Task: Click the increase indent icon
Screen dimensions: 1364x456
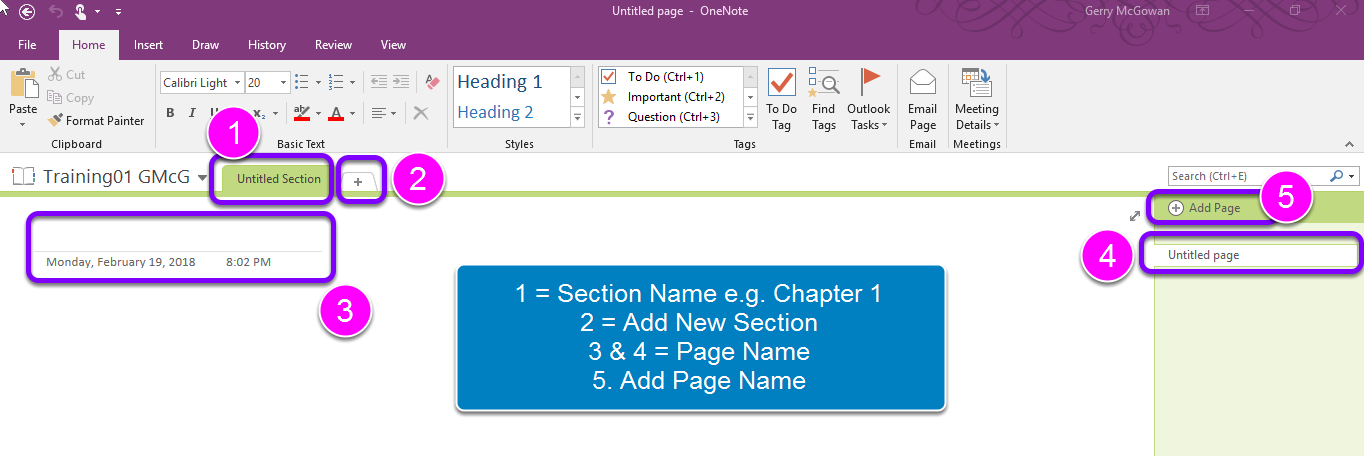Action: pos(400,83)
